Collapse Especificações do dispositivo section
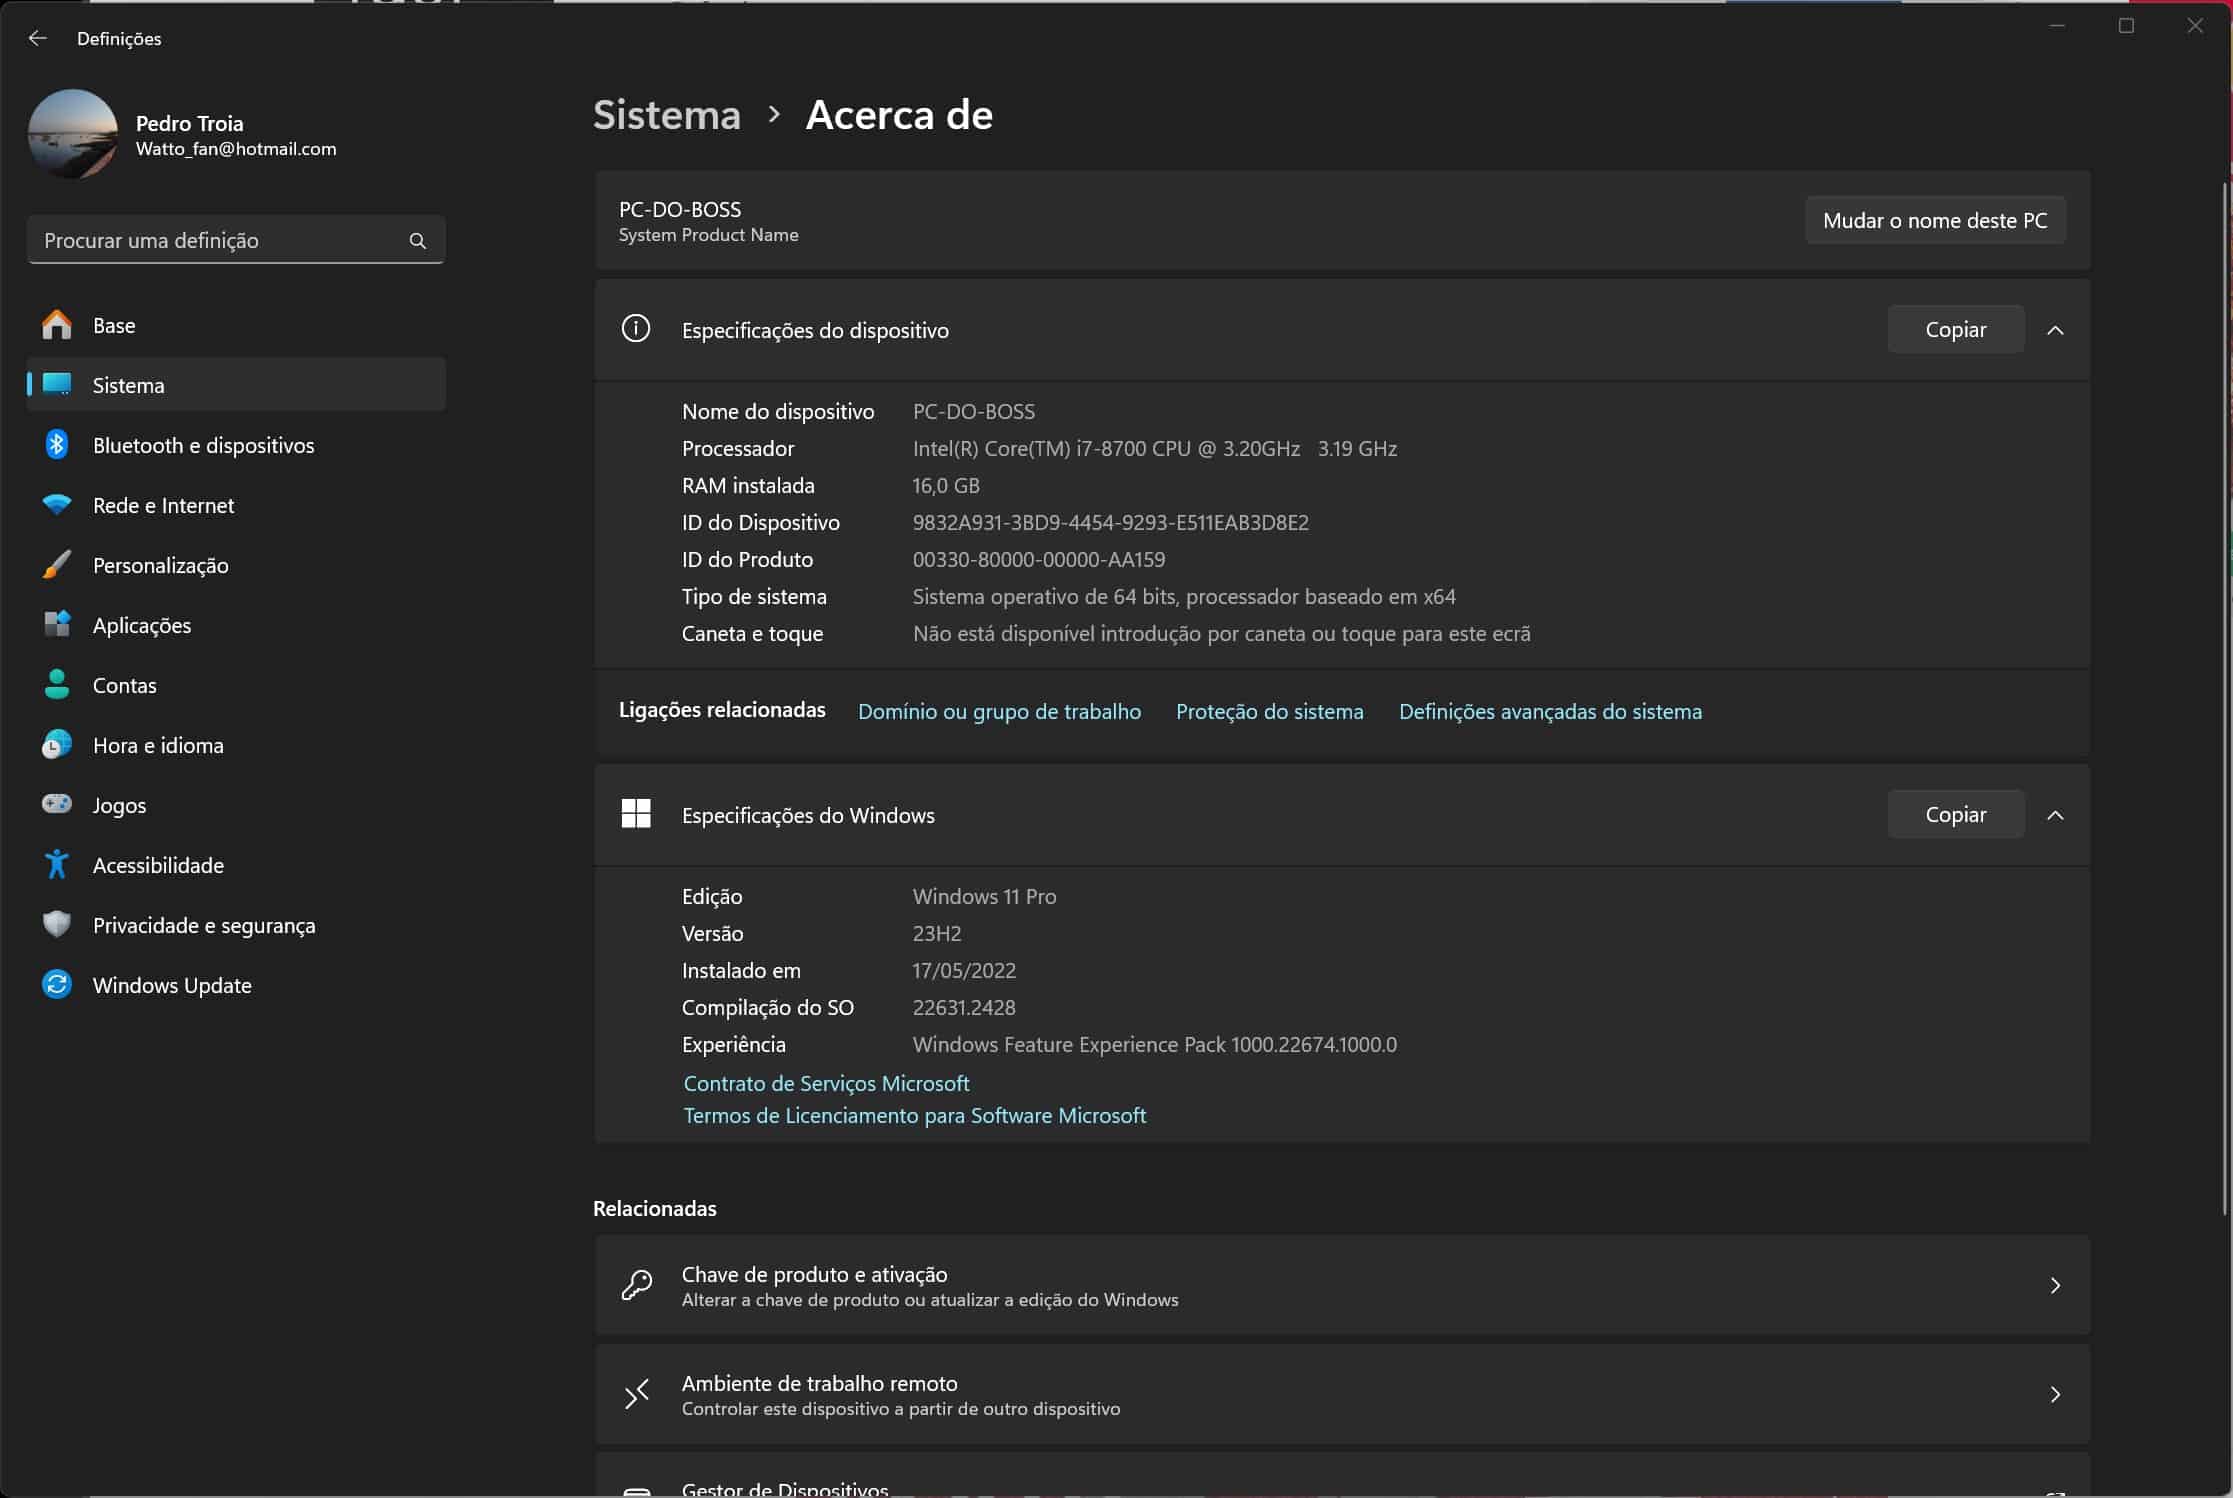The width and height of the screenshot is (2233, 1498). coord(2055,330)
